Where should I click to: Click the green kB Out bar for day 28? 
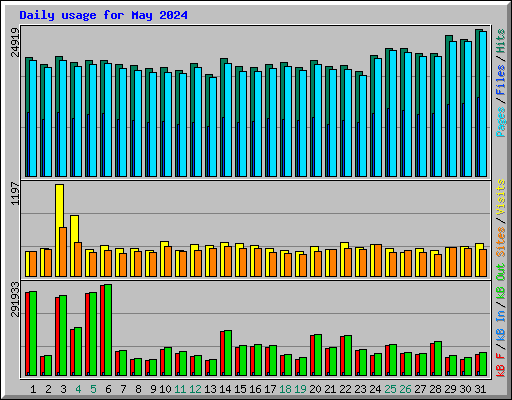pyautogui.click(x=438, y=359)
